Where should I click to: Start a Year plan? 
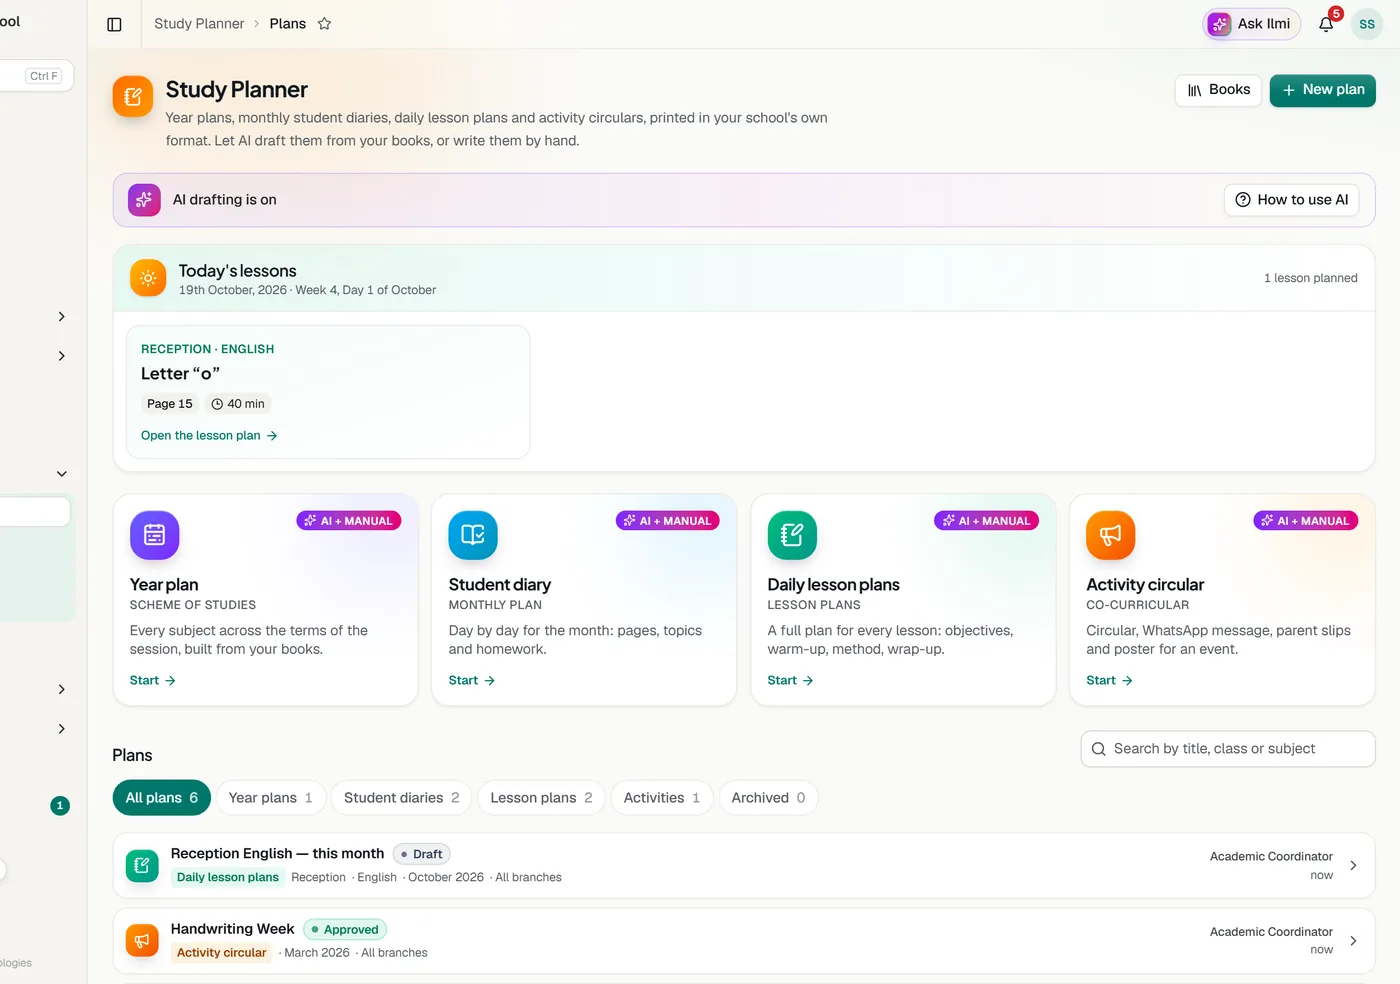[x=153, y=681]
